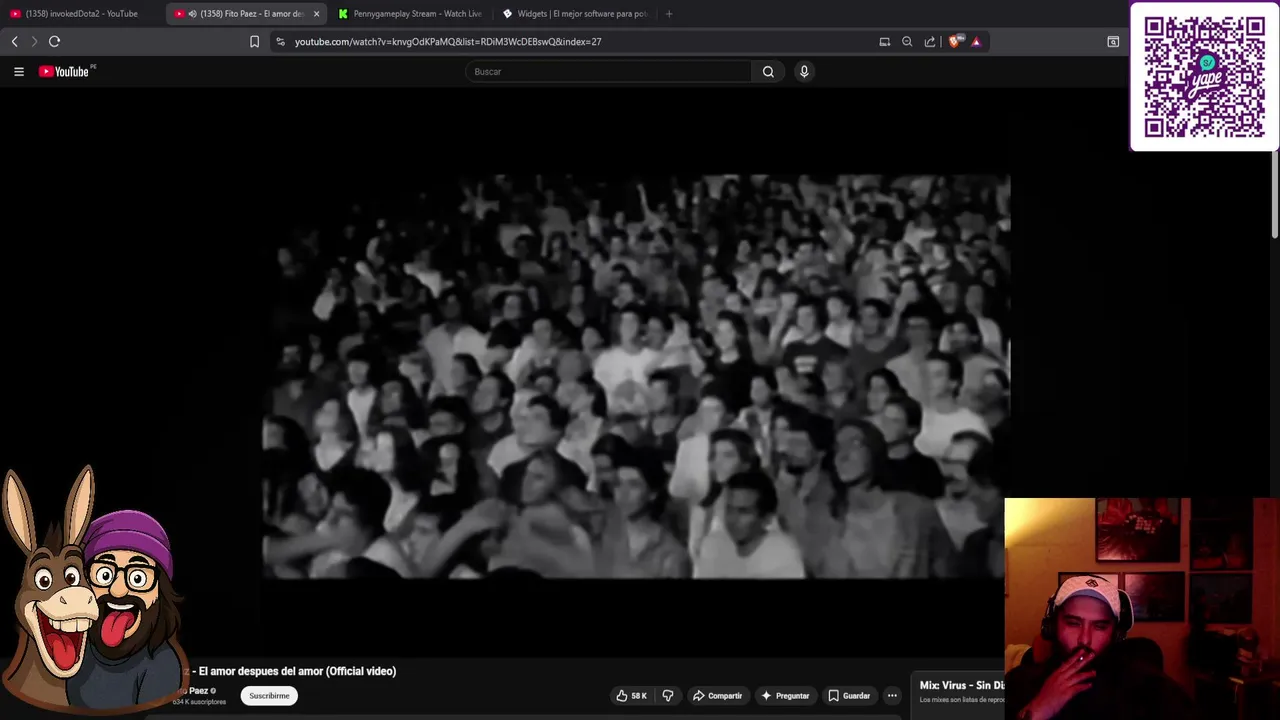The width and height of the screenshot is (1280, 720).
Task: Open the zoom magnifier icon in address bar
Action: pos(907,41)
